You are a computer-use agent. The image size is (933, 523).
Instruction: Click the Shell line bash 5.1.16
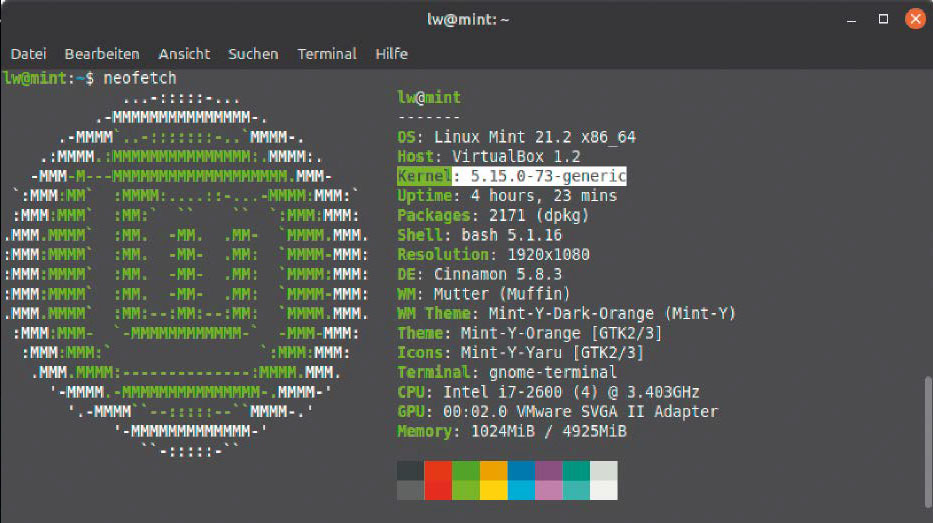pos(479,235)
